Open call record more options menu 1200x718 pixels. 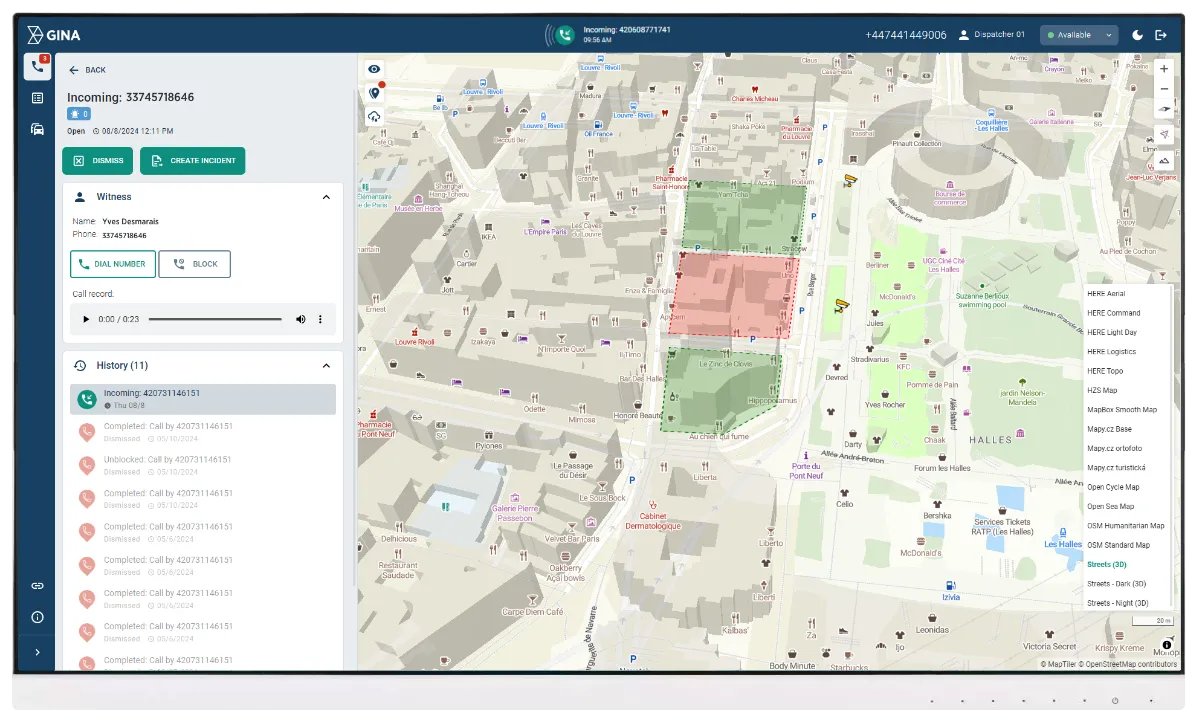[x=321, y=319]
